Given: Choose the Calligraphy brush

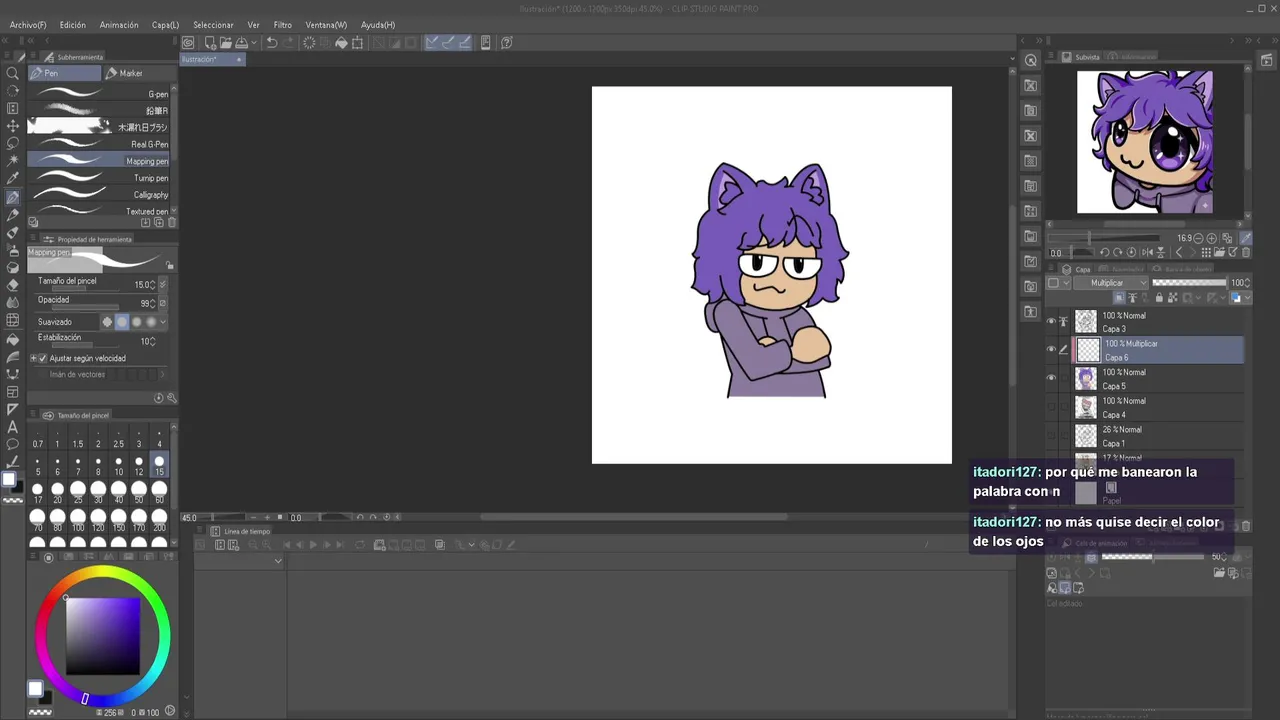Looking at the screenshot, I should tap(100, 195).
